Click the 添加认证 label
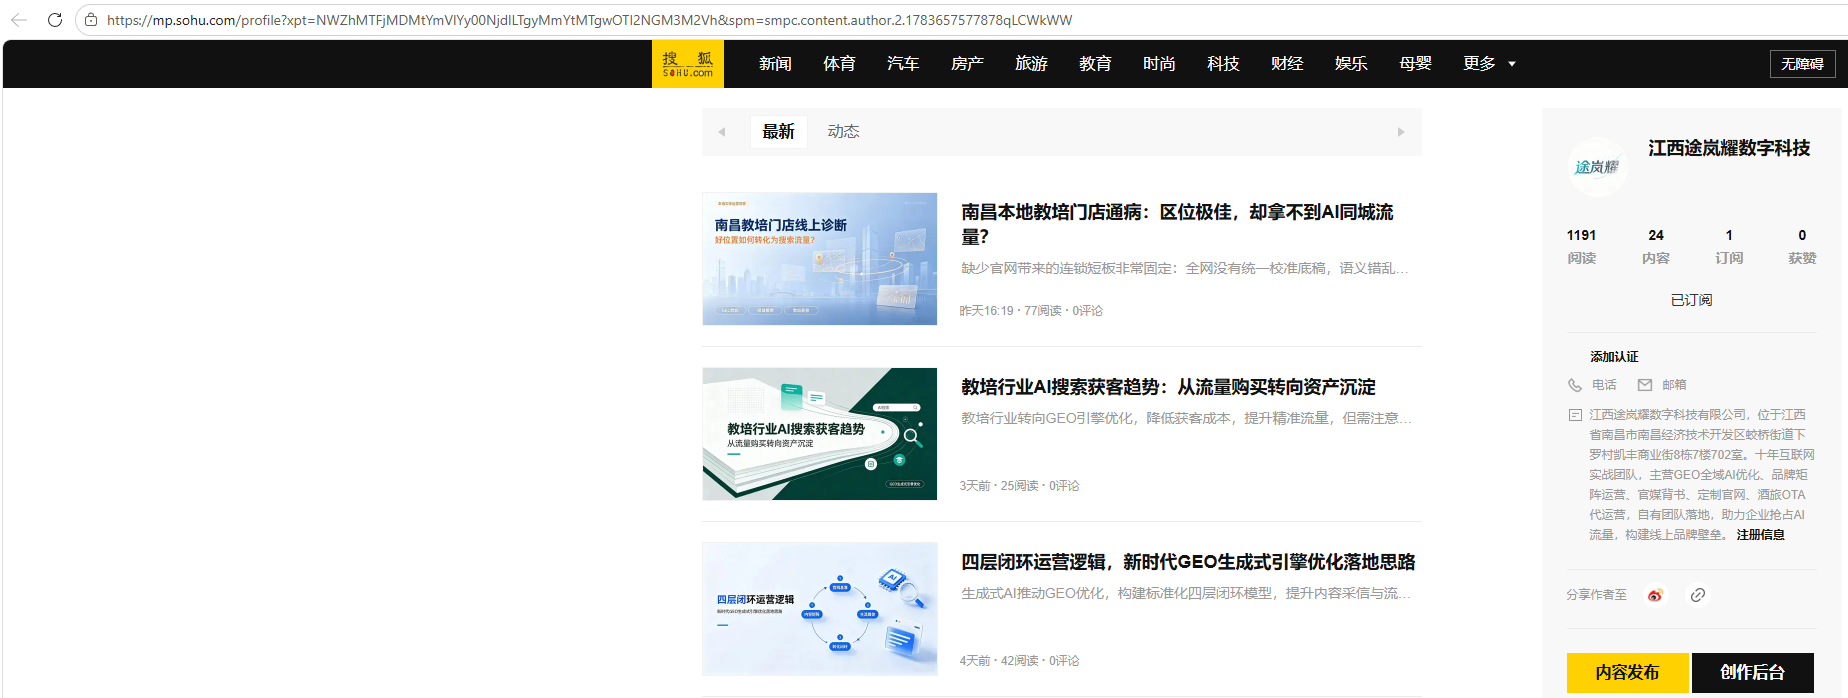Viewport: 1848px width, 698px height. tap(1614, 357)
